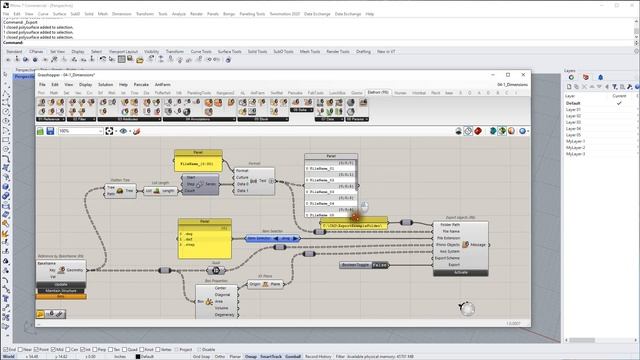Toggle the Cen osnap checkbox

[x=68, y=349]
